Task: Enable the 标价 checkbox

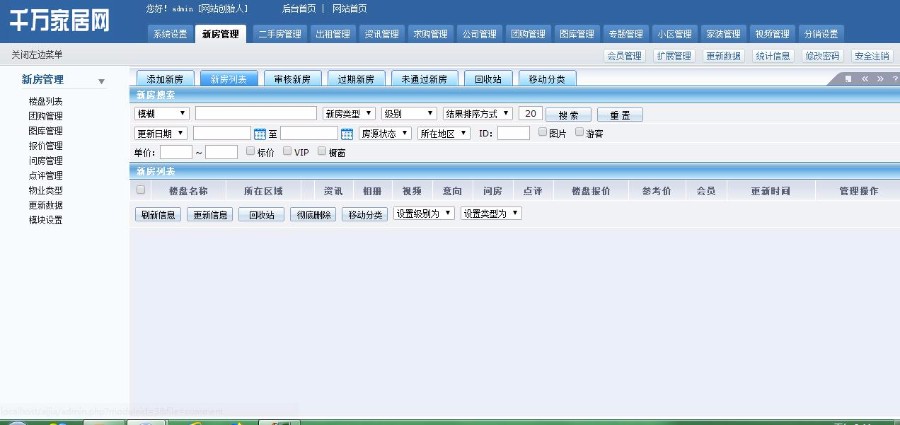Action: pyautogui.click(x=250, y=151)
